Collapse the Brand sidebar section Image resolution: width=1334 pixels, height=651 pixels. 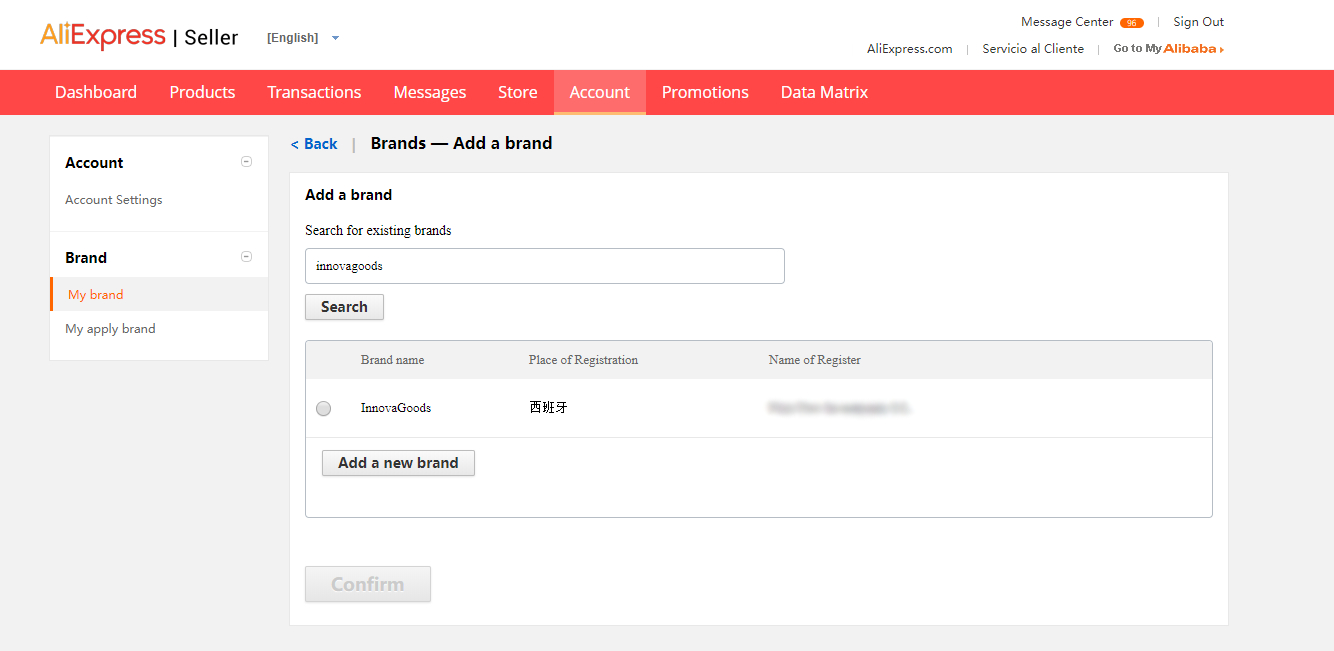[246, 257]
